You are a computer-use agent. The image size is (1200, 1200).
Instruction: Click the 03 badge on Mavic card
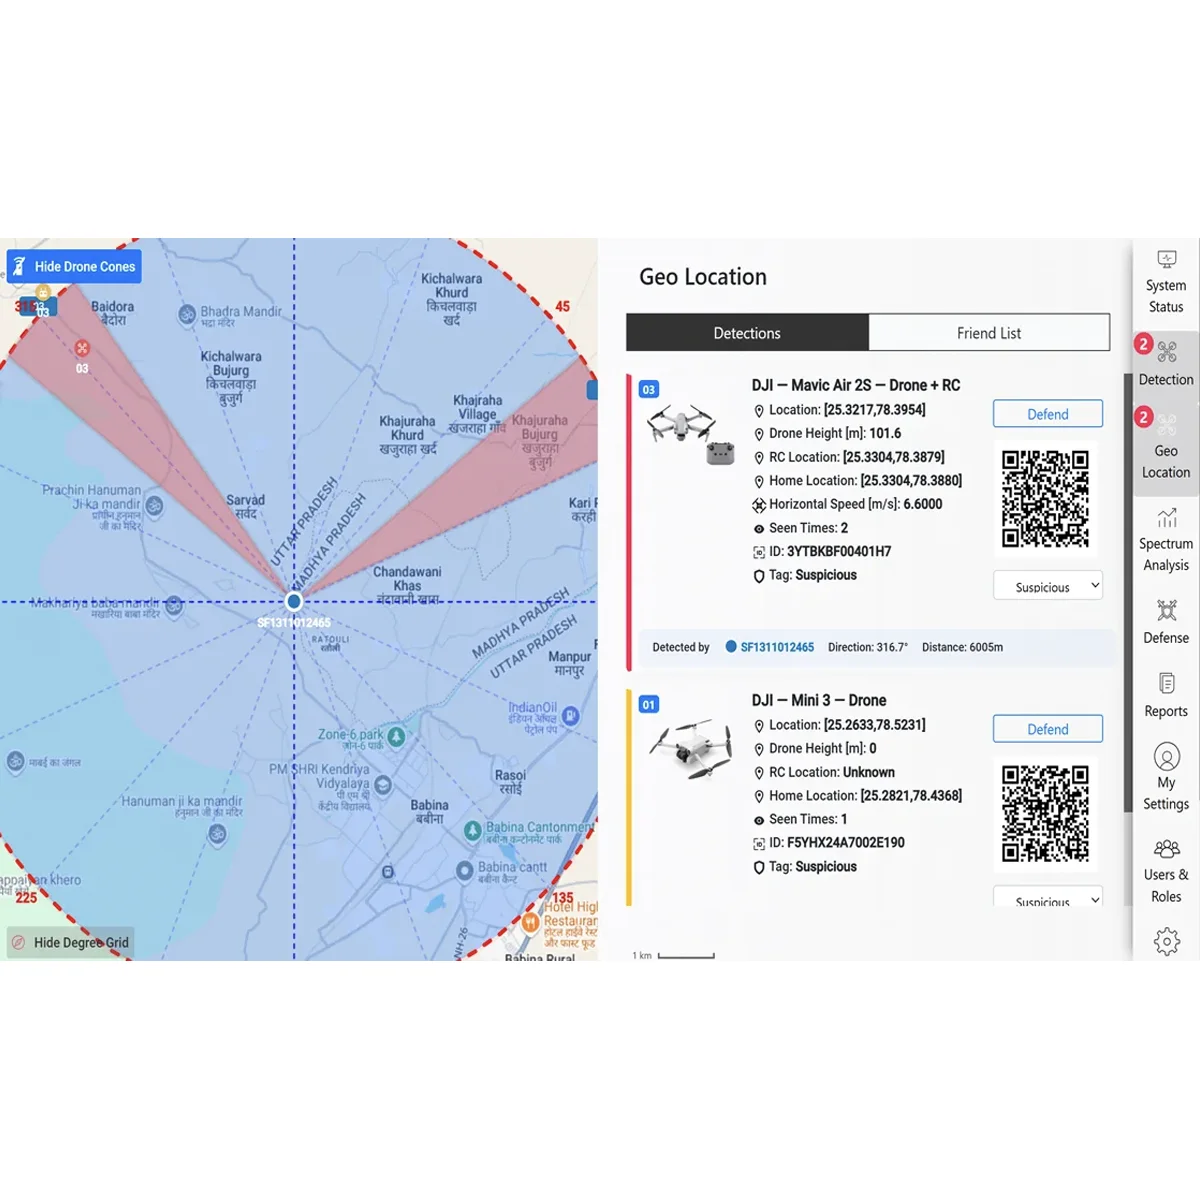(649, 389)
